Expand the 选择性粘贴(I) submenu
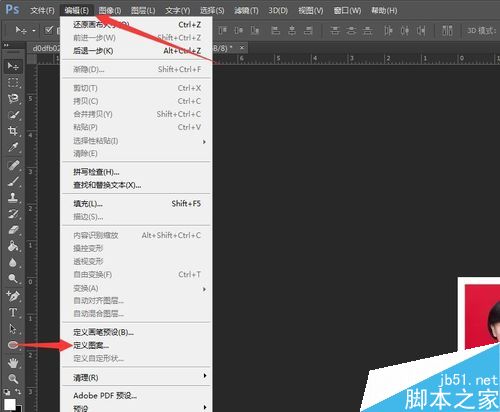Screen dimensions: 500x412 (x=136, y=141)
